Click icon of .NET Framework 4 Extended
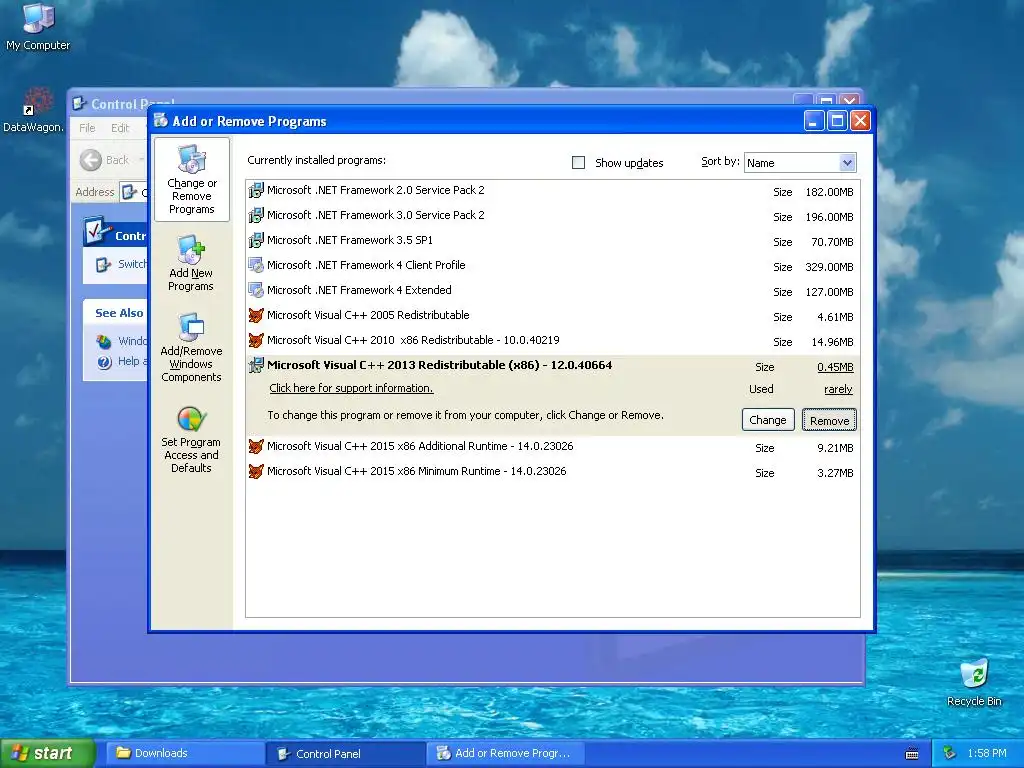The height and width of the screenshot is (768, 1024). click(256, 291)
